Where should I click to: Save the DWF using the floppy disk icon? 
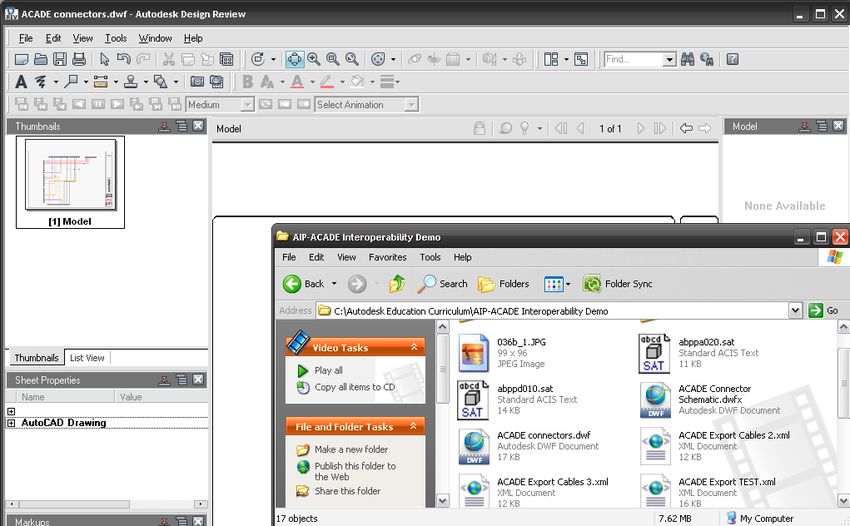(x=60, y=59)
